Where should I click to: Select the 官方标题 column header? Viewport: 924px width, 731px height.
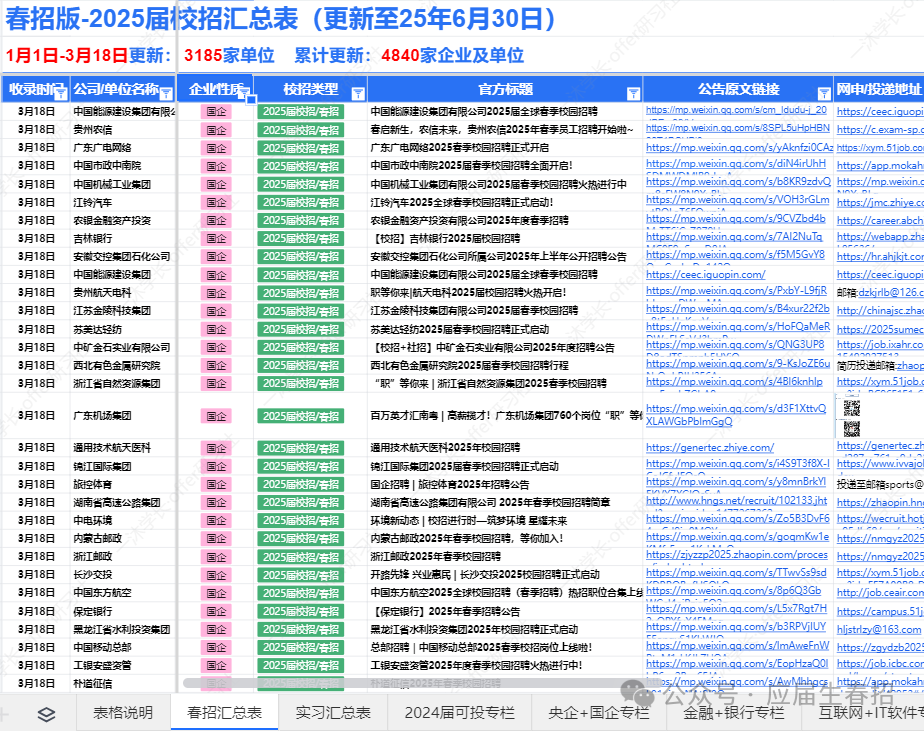(x=505, y=89)
